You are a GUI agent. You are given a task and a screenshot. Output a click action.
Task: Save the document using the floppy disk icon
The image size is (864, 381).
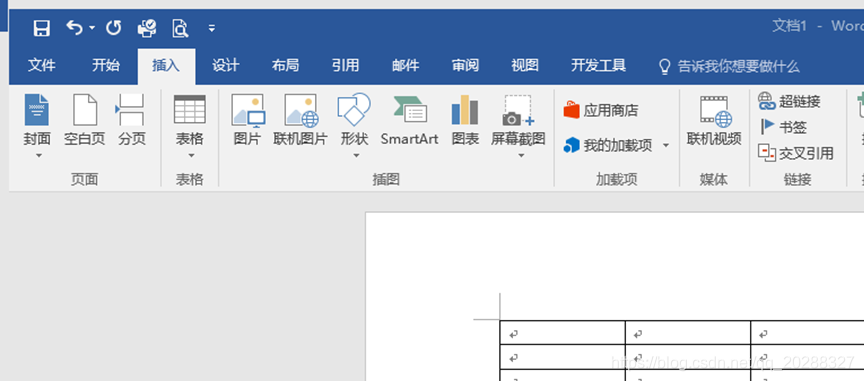tap(42, 28)
